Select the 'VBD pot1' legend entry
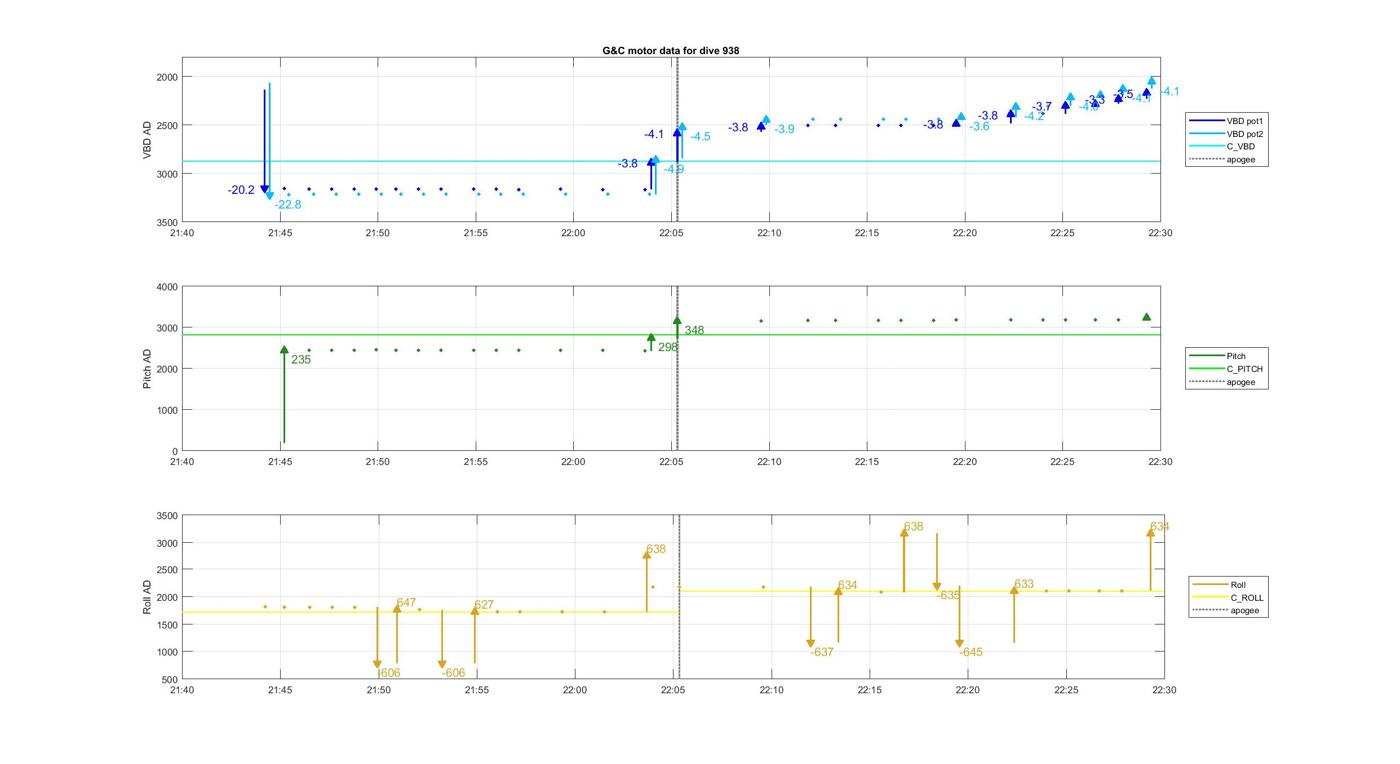Image resolution: width=1400 pixels, height=764 pixels. click(x=1225, y=121)
